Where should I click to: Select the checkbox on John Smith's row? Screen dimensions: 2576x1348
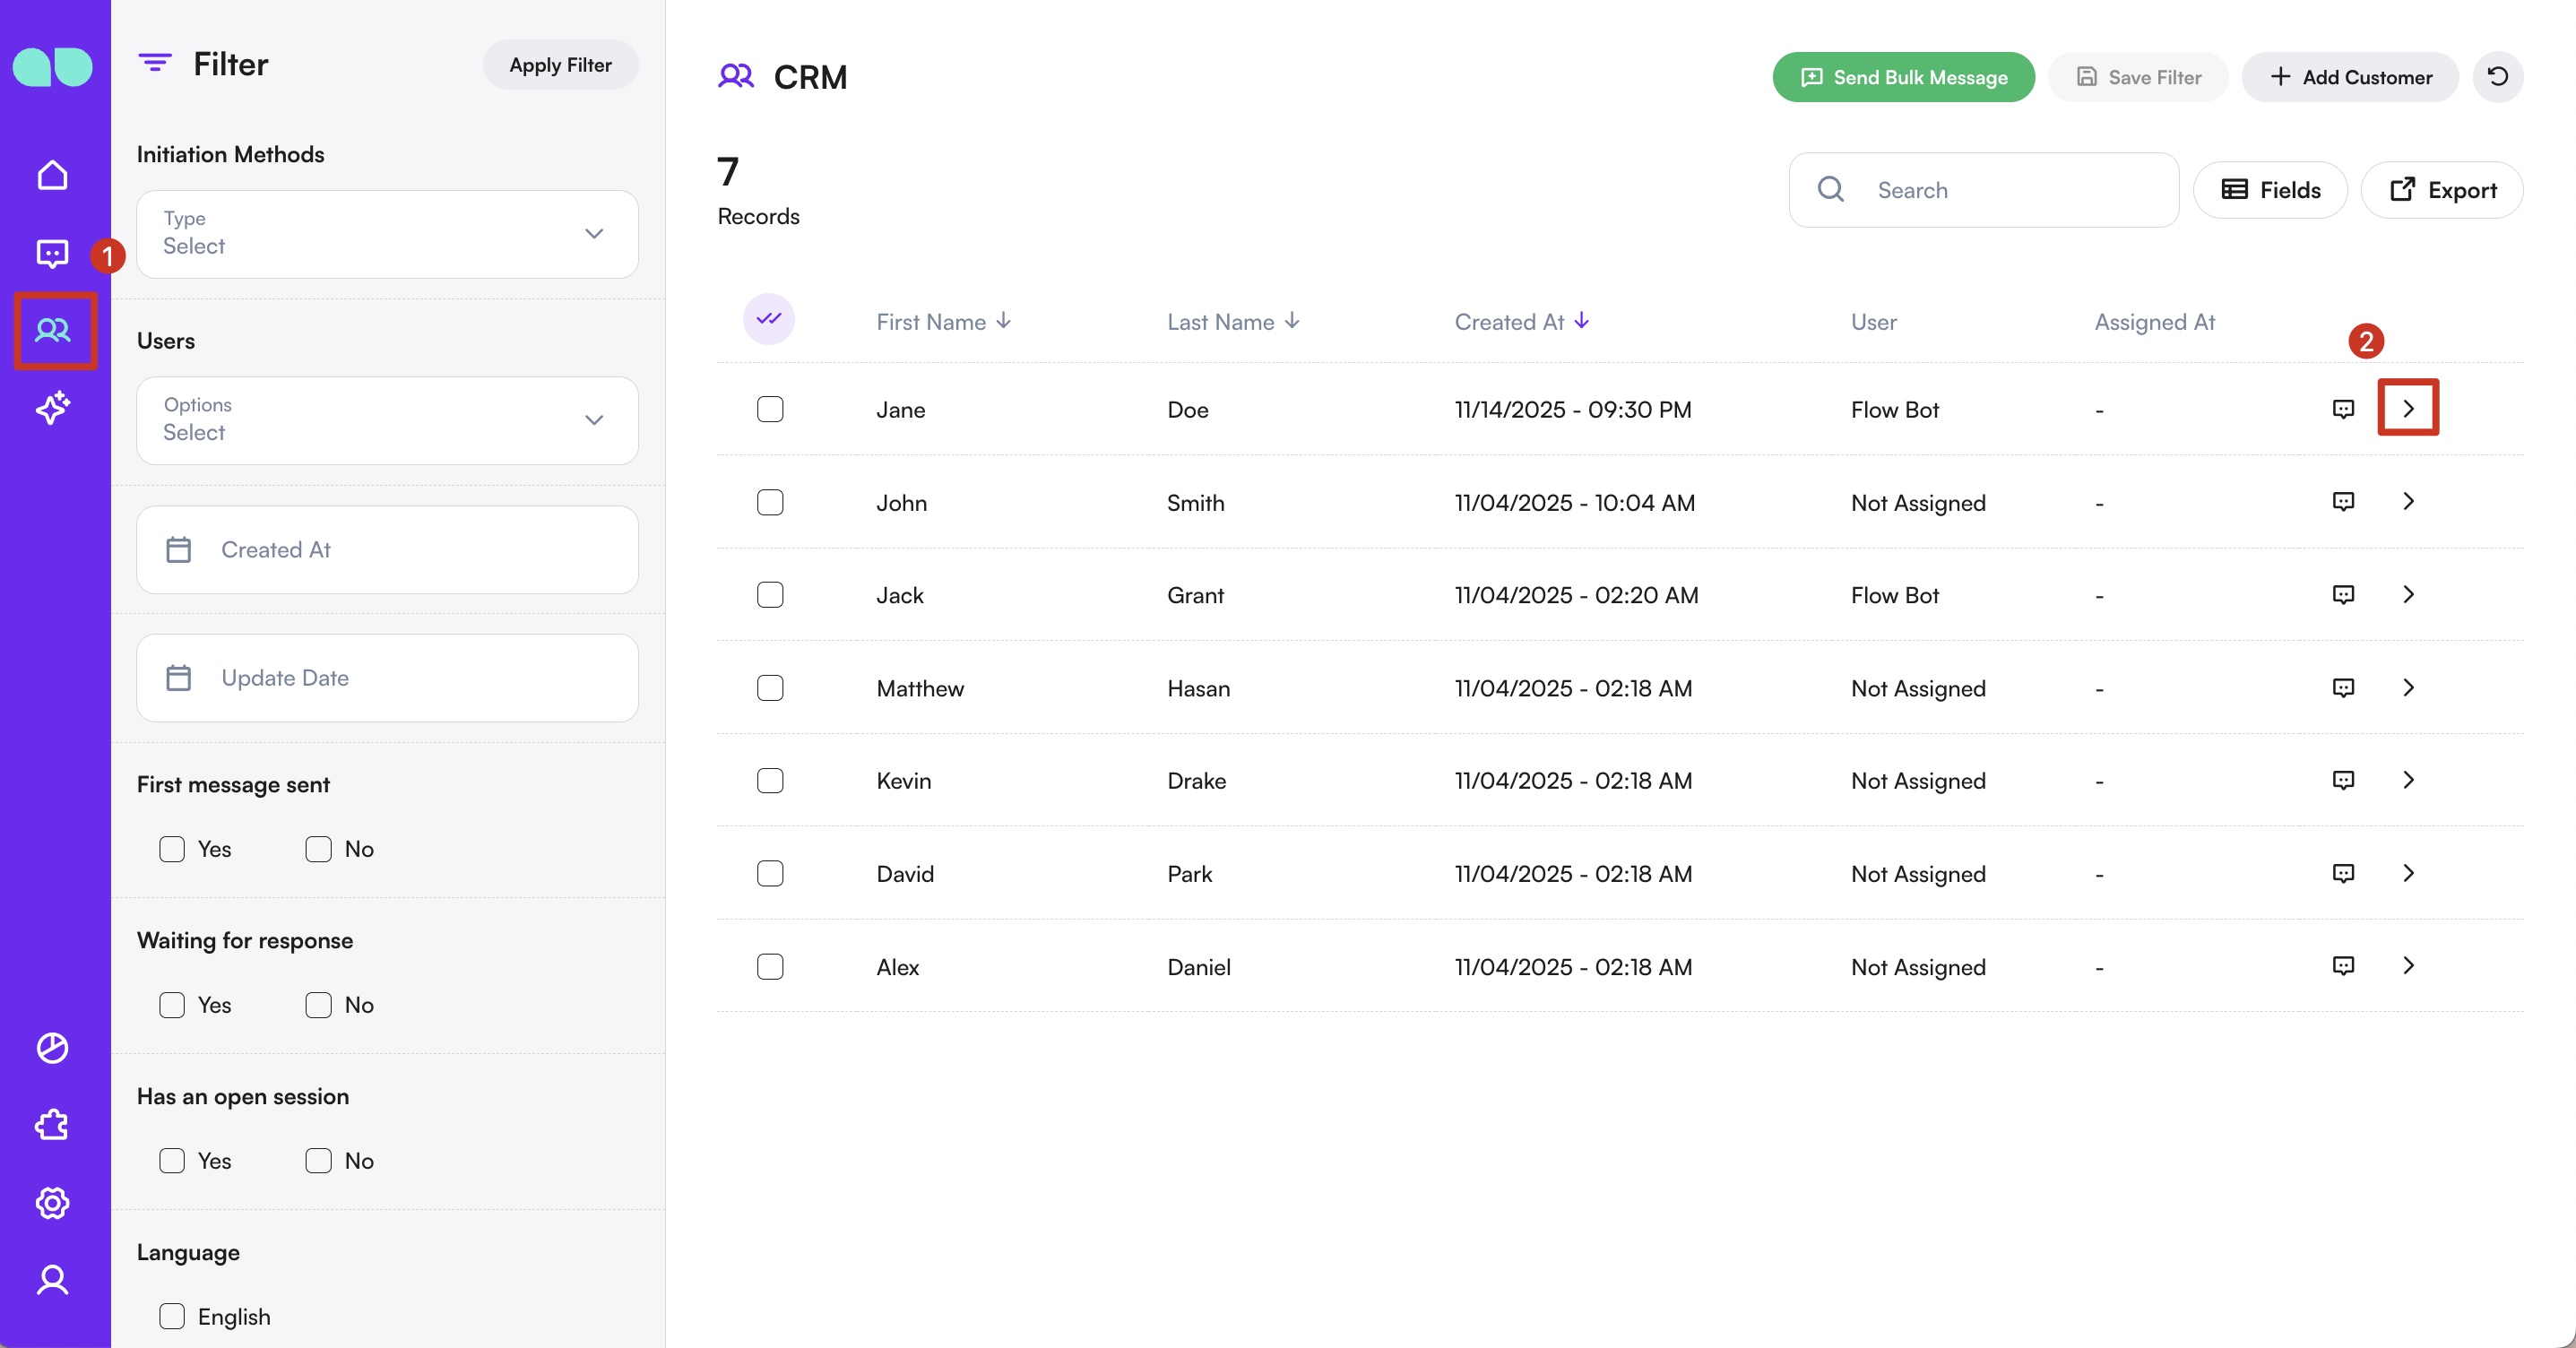(770, 503)
